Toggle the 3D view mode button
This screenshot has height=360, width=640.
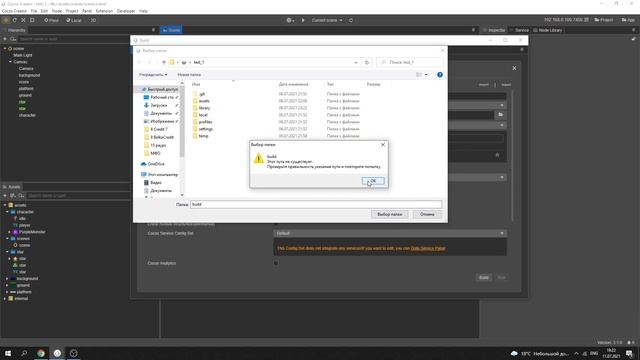pyautogui.click(x=93, y=20)
